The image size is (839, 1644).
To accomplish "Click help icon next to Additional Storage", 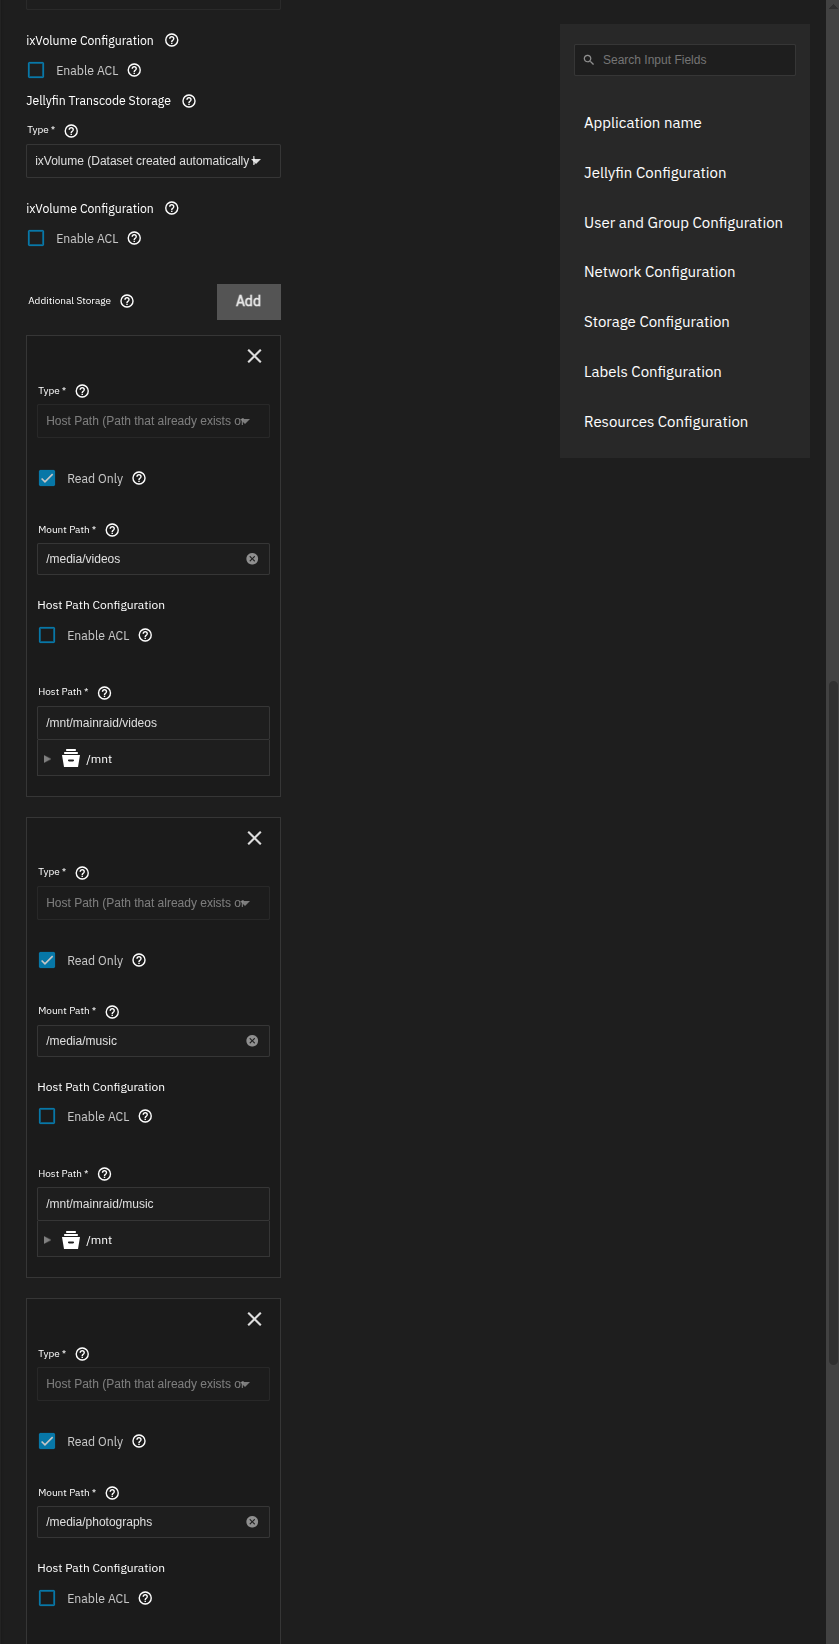I will [x=127, y=301].
